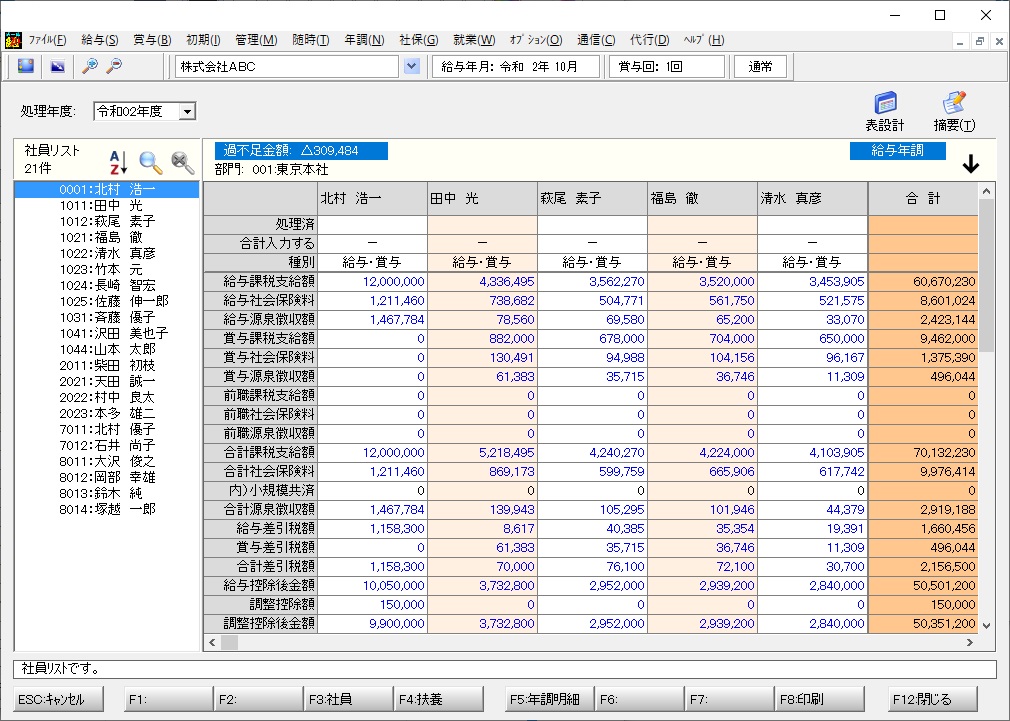The height and width of the screenshot is (721, 1010).
Task: Click the 通常 button in toolbar
Action: [x=761, y=66]
